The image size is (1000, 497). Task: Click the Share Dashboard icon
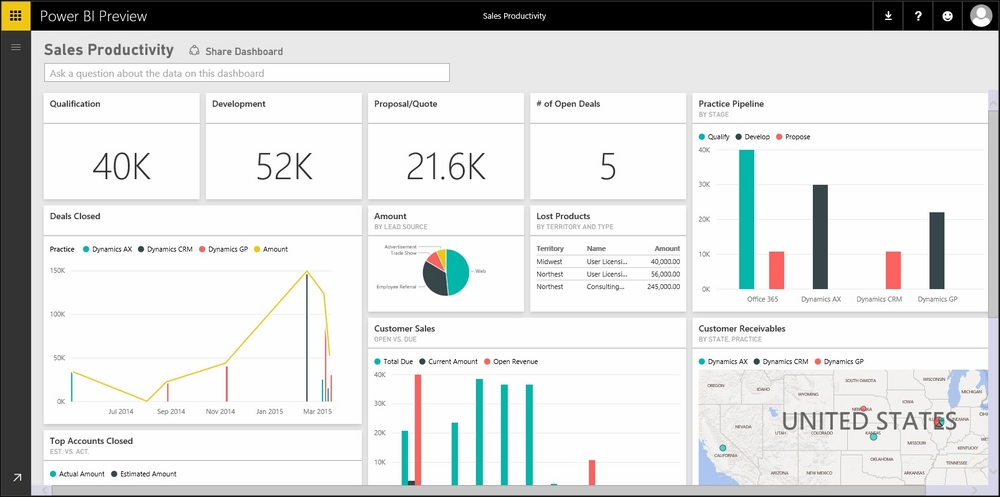tap(195, 50)
